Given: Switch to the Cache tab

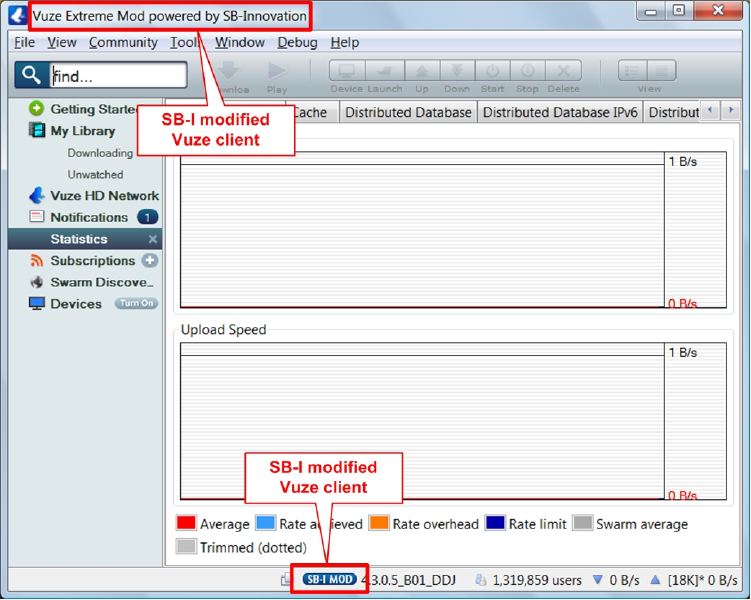Looking at the screenshot, I should pyautogui.click(x=310, y=113).
